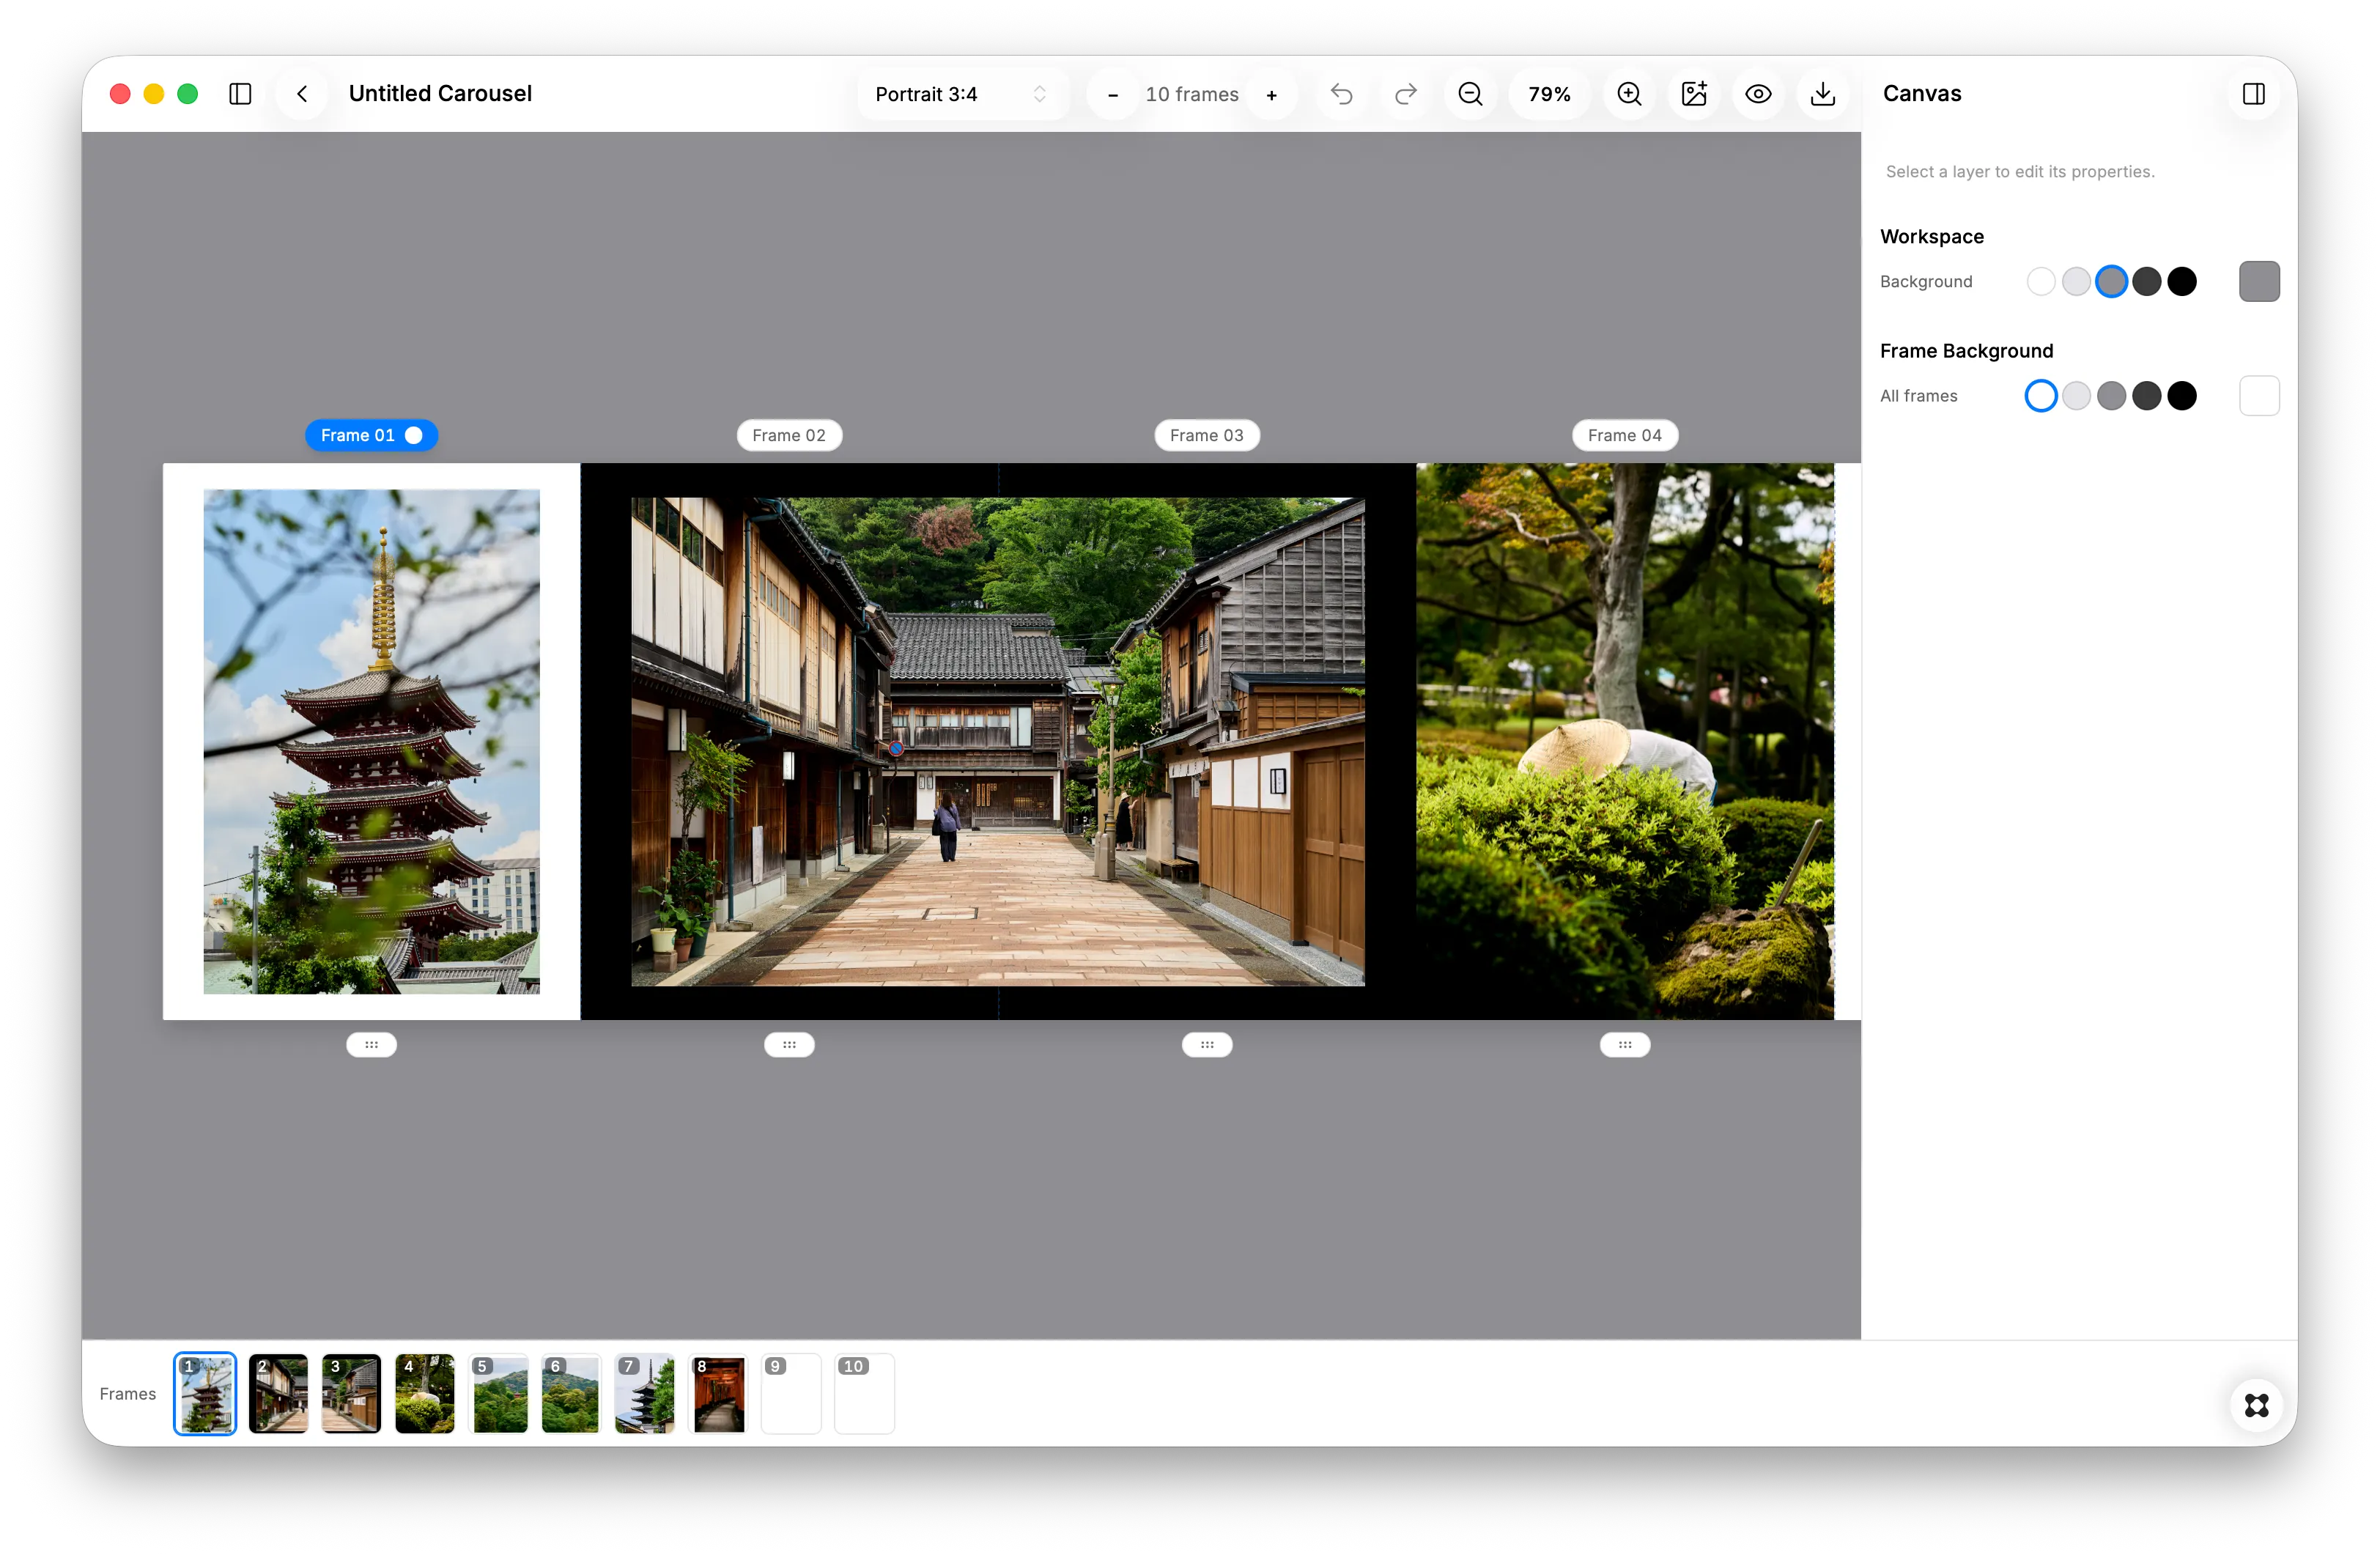This screenshot has height=1555, width=2380.
Task: Set all frames background to light gray
Action: (x=2076, y=396)
